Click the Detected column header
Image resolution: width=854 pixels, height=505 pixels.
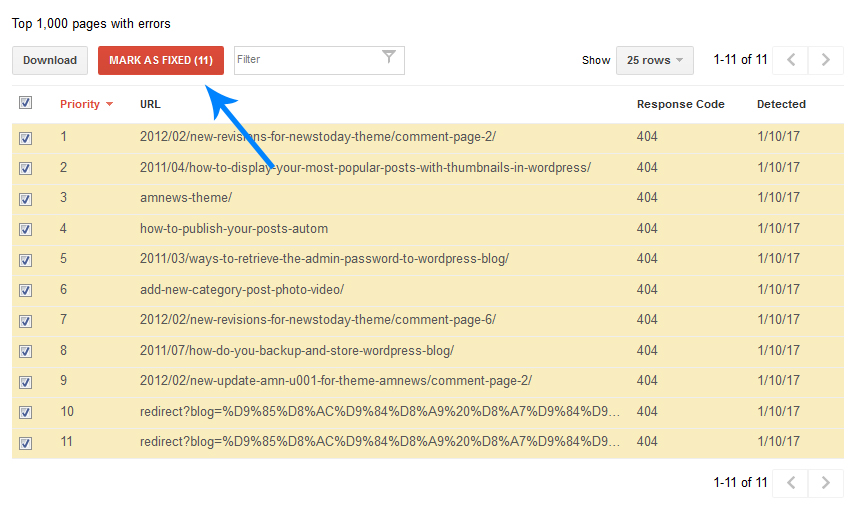pos(781,104)
